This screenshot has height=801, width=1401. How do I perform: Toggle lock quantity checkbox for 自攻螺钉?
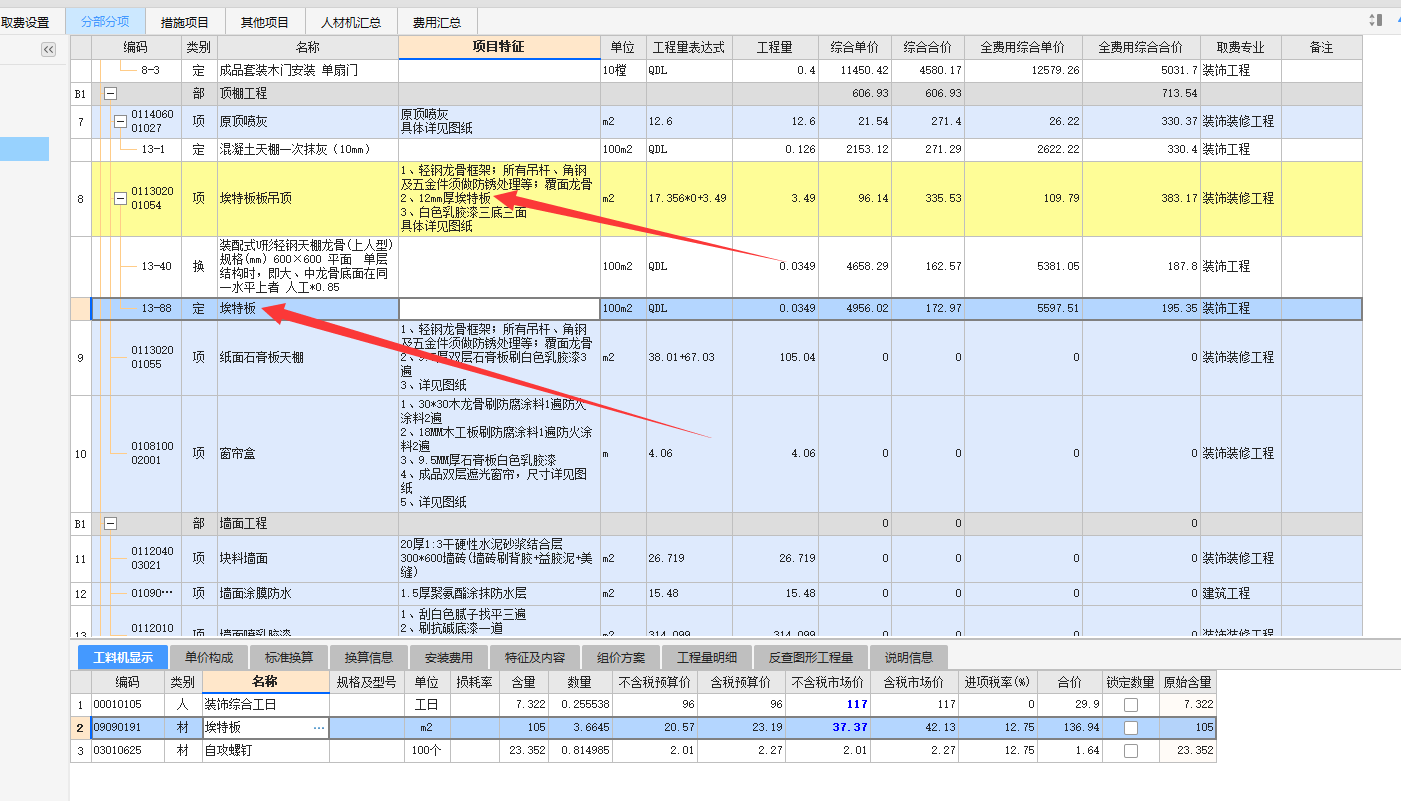1130,751
